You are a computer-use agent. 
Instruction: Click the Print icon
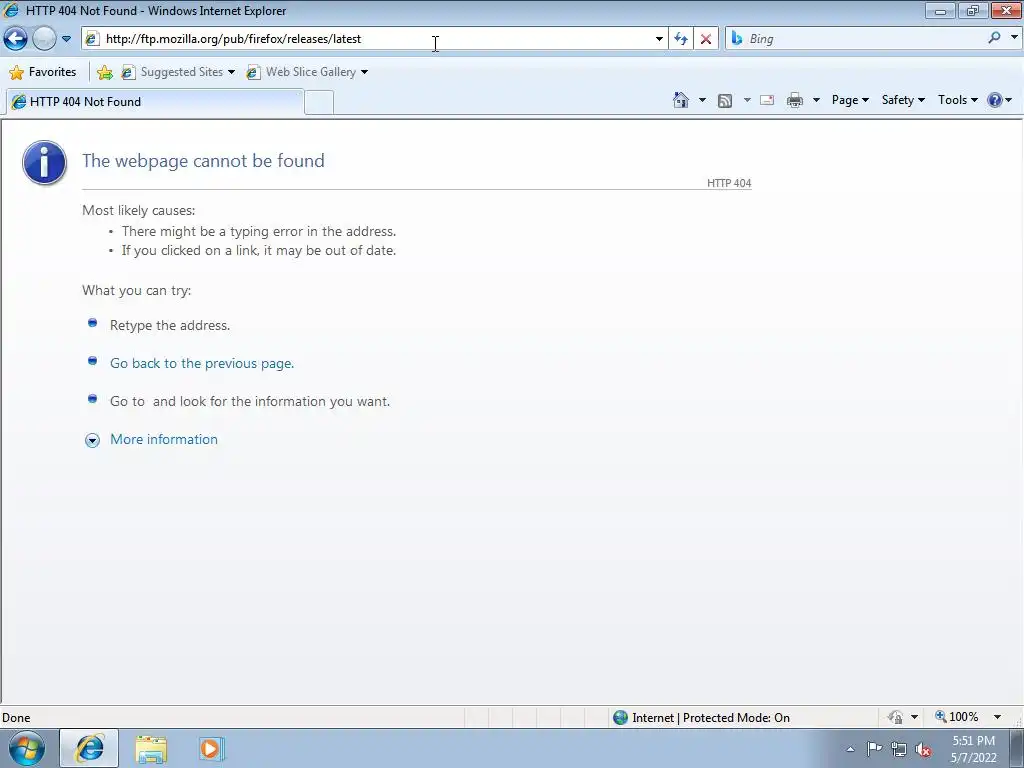point(795,101)
